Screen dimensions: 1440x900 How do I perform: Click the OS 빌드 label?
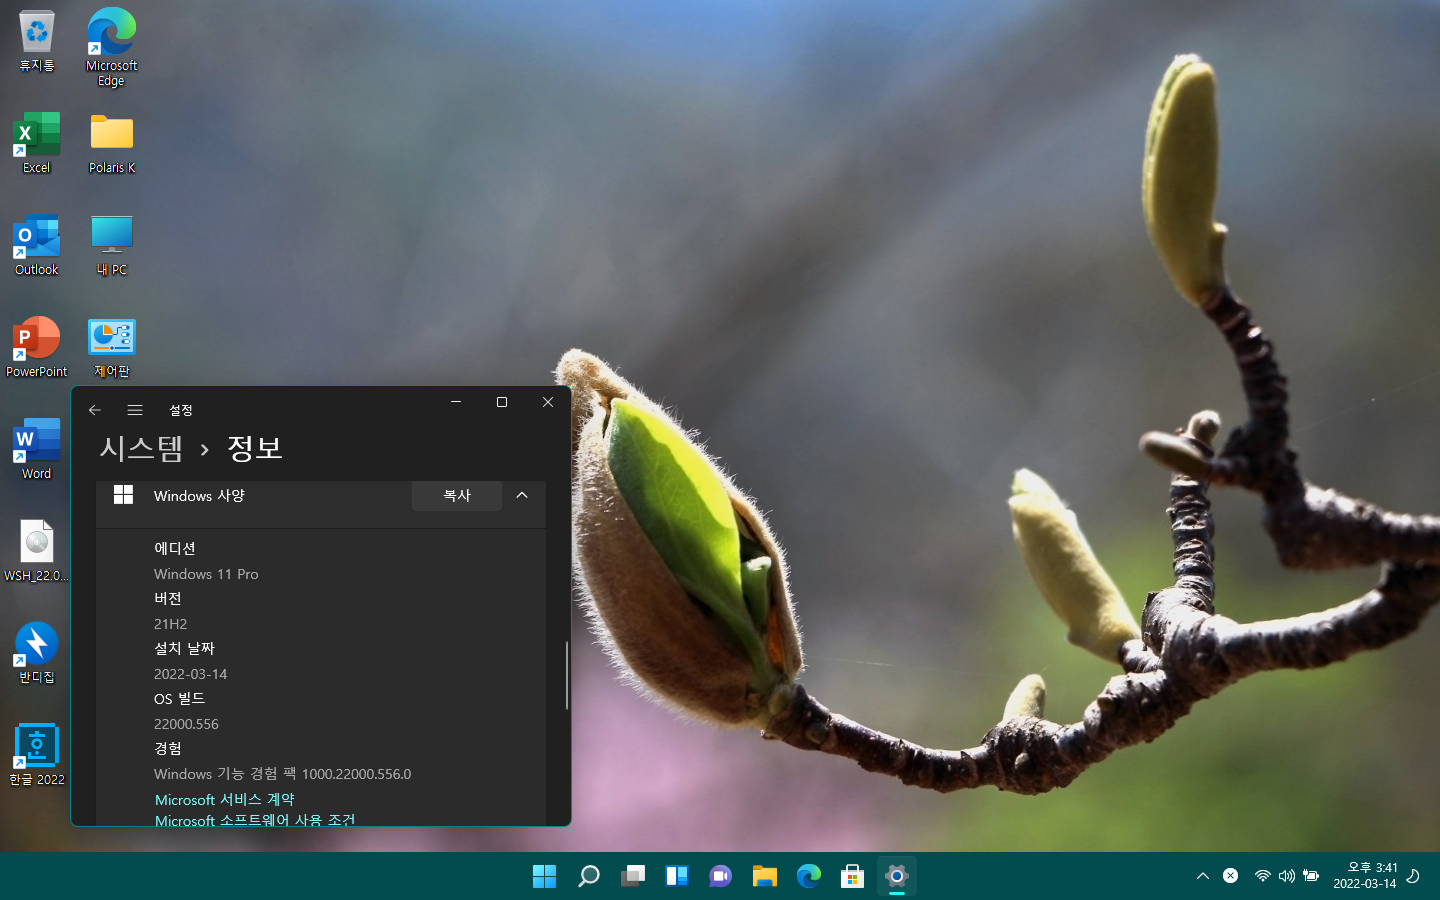coord(180,698)
